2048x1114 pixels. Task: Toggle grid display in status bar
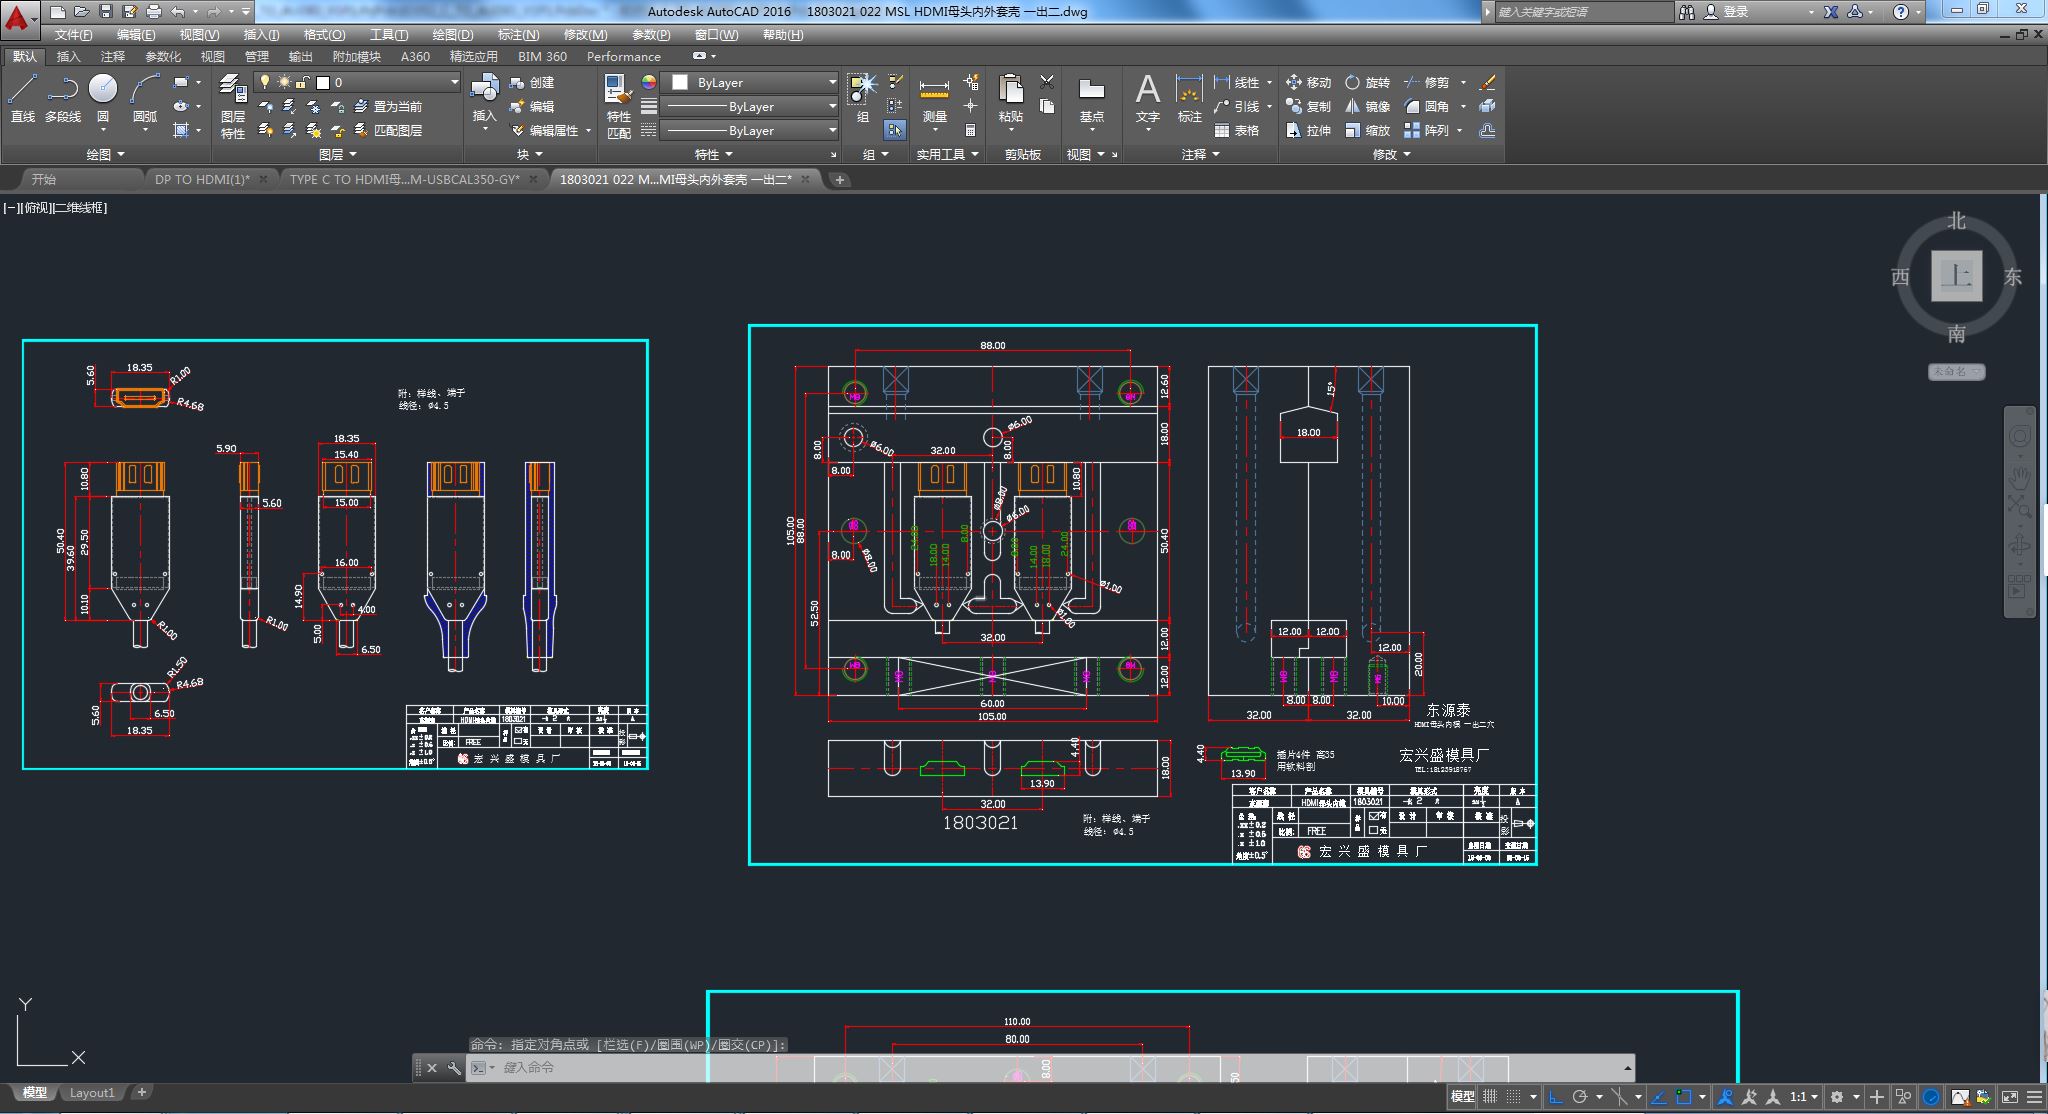[1490, 1097]
